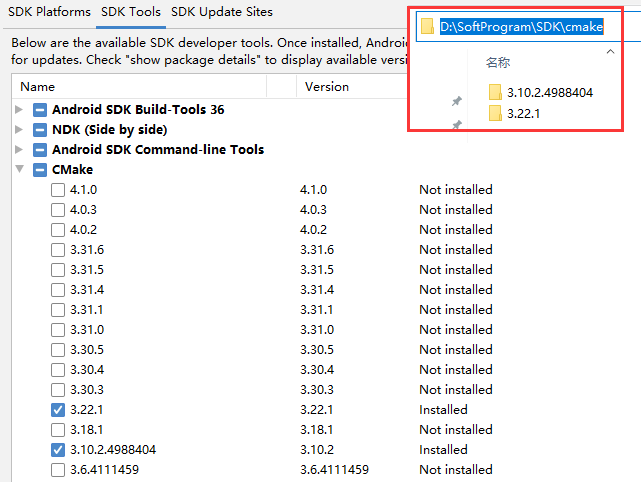Expand the NDK (Side by side) row
The image size is (641, 482).
coord(18,130)
